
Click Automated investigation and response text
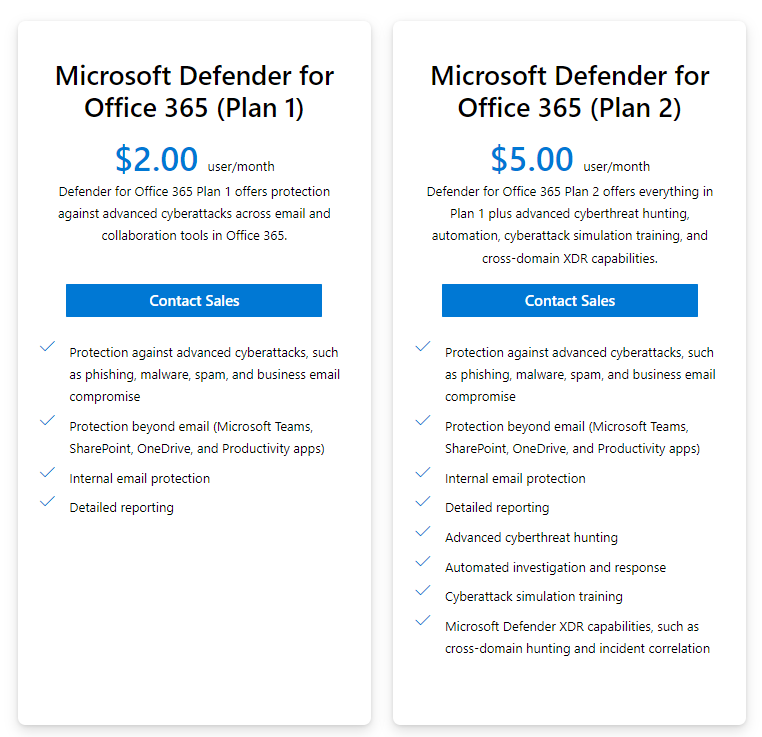click(x=555, y=567)
